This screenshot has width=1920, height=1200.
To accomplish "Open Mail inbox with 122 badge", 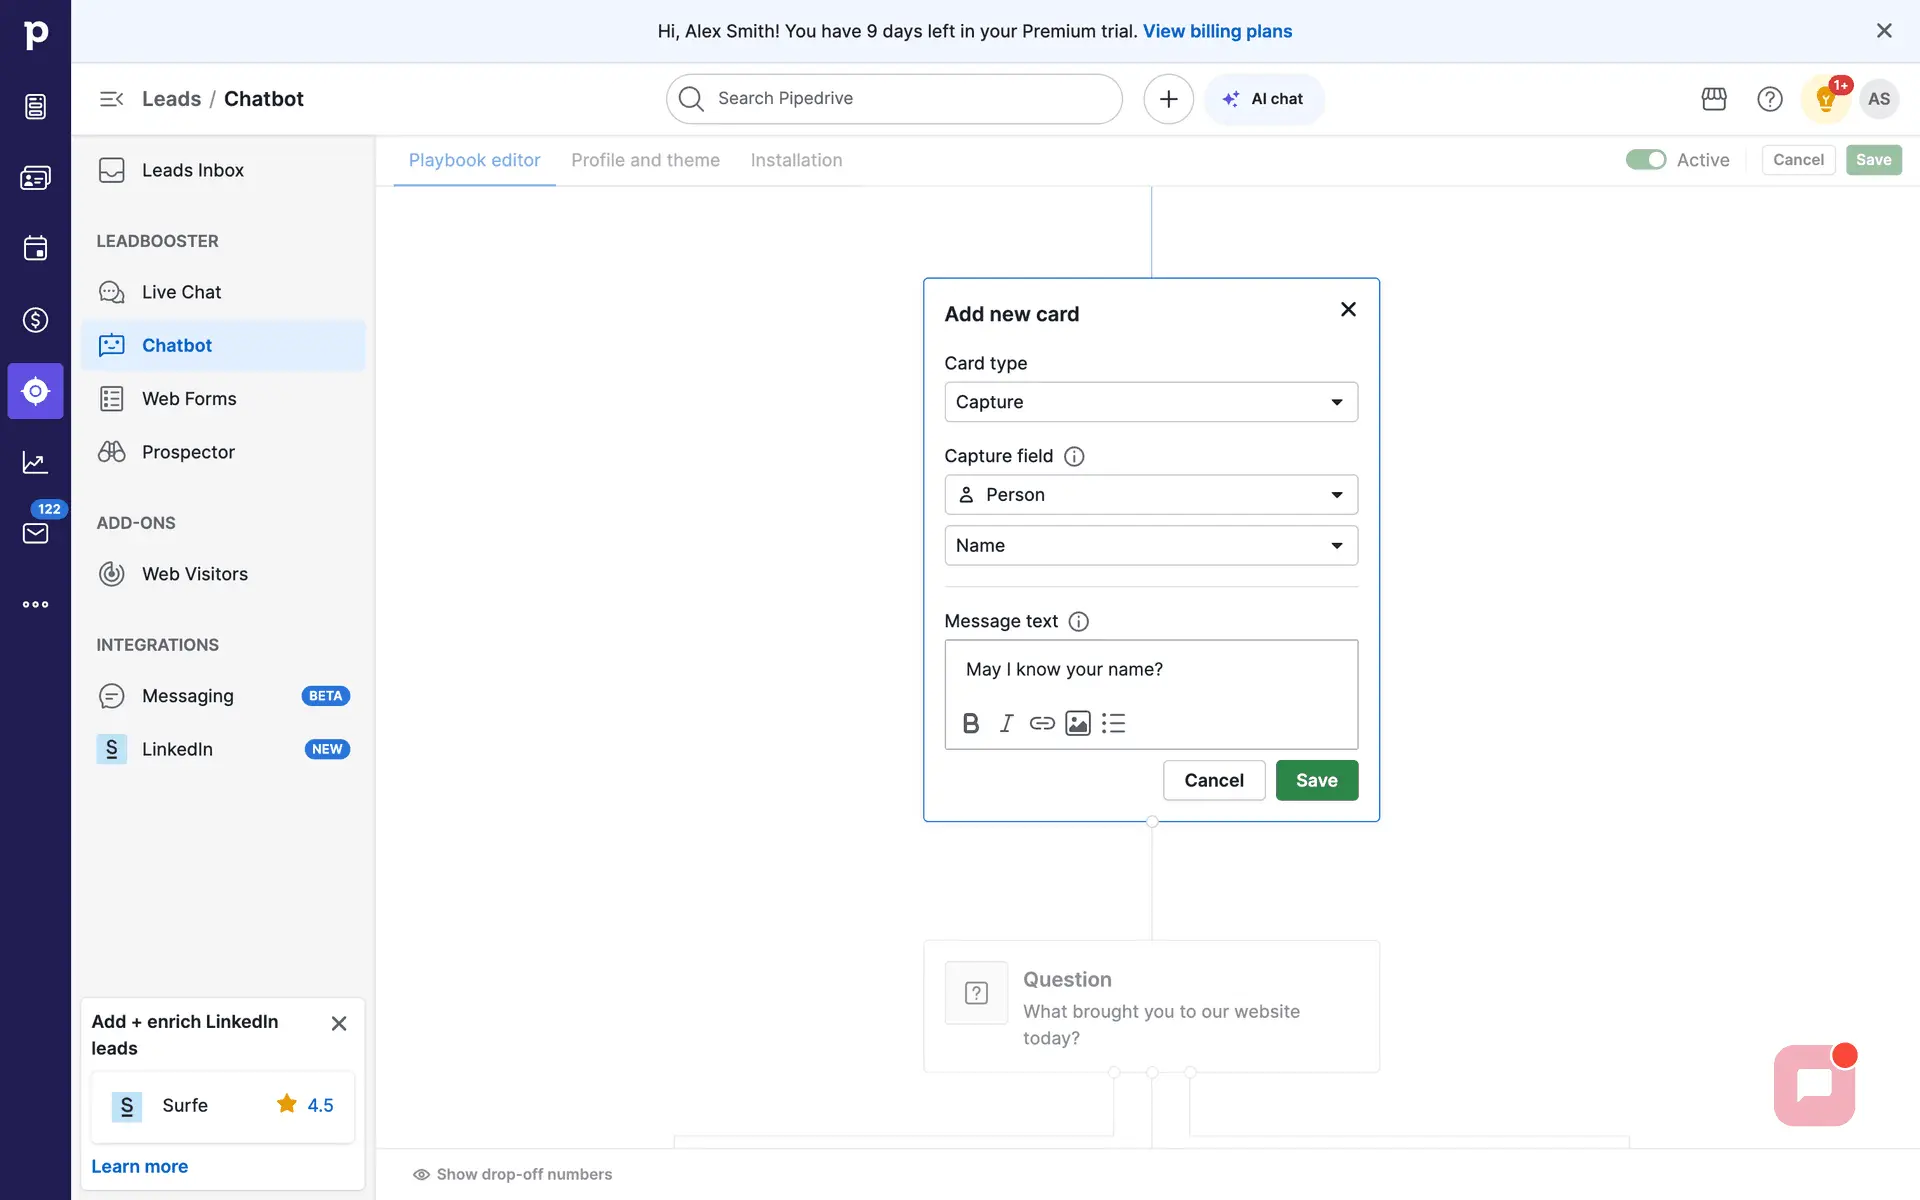I will pyautogui.click(x=35, y=533).
